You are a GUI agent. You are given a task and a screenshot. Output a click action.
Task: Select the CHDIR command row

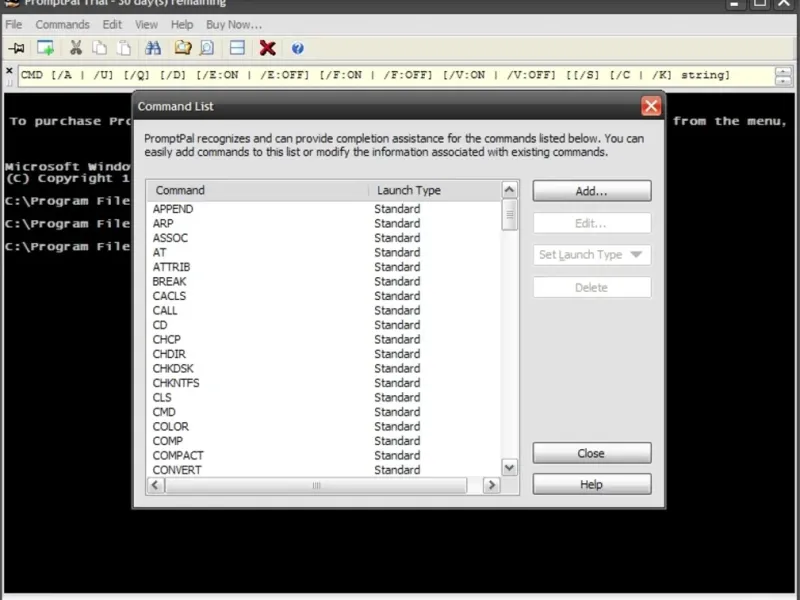point(324,354)
